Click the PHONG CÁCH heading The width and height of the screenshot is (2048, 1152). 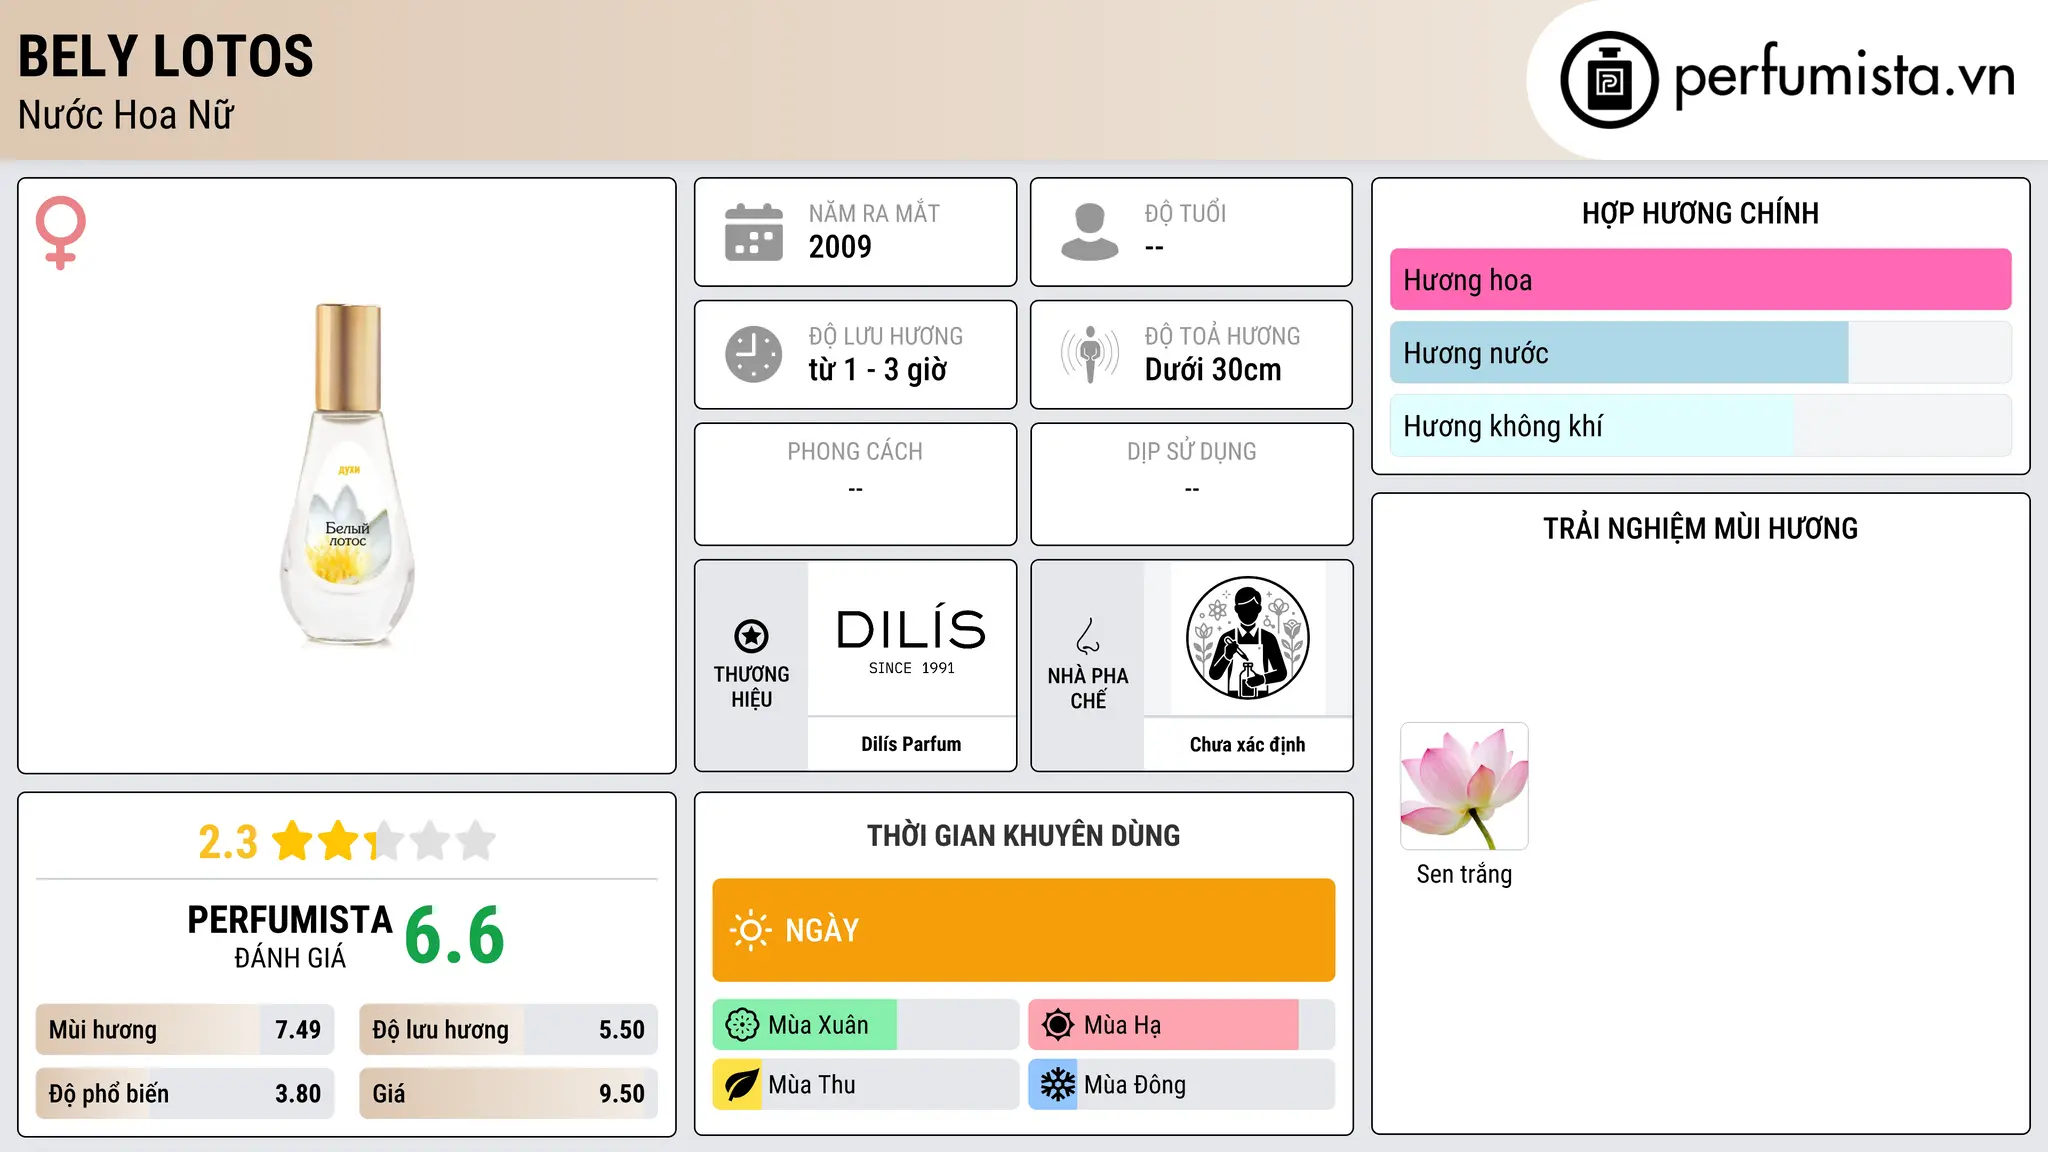855,452
